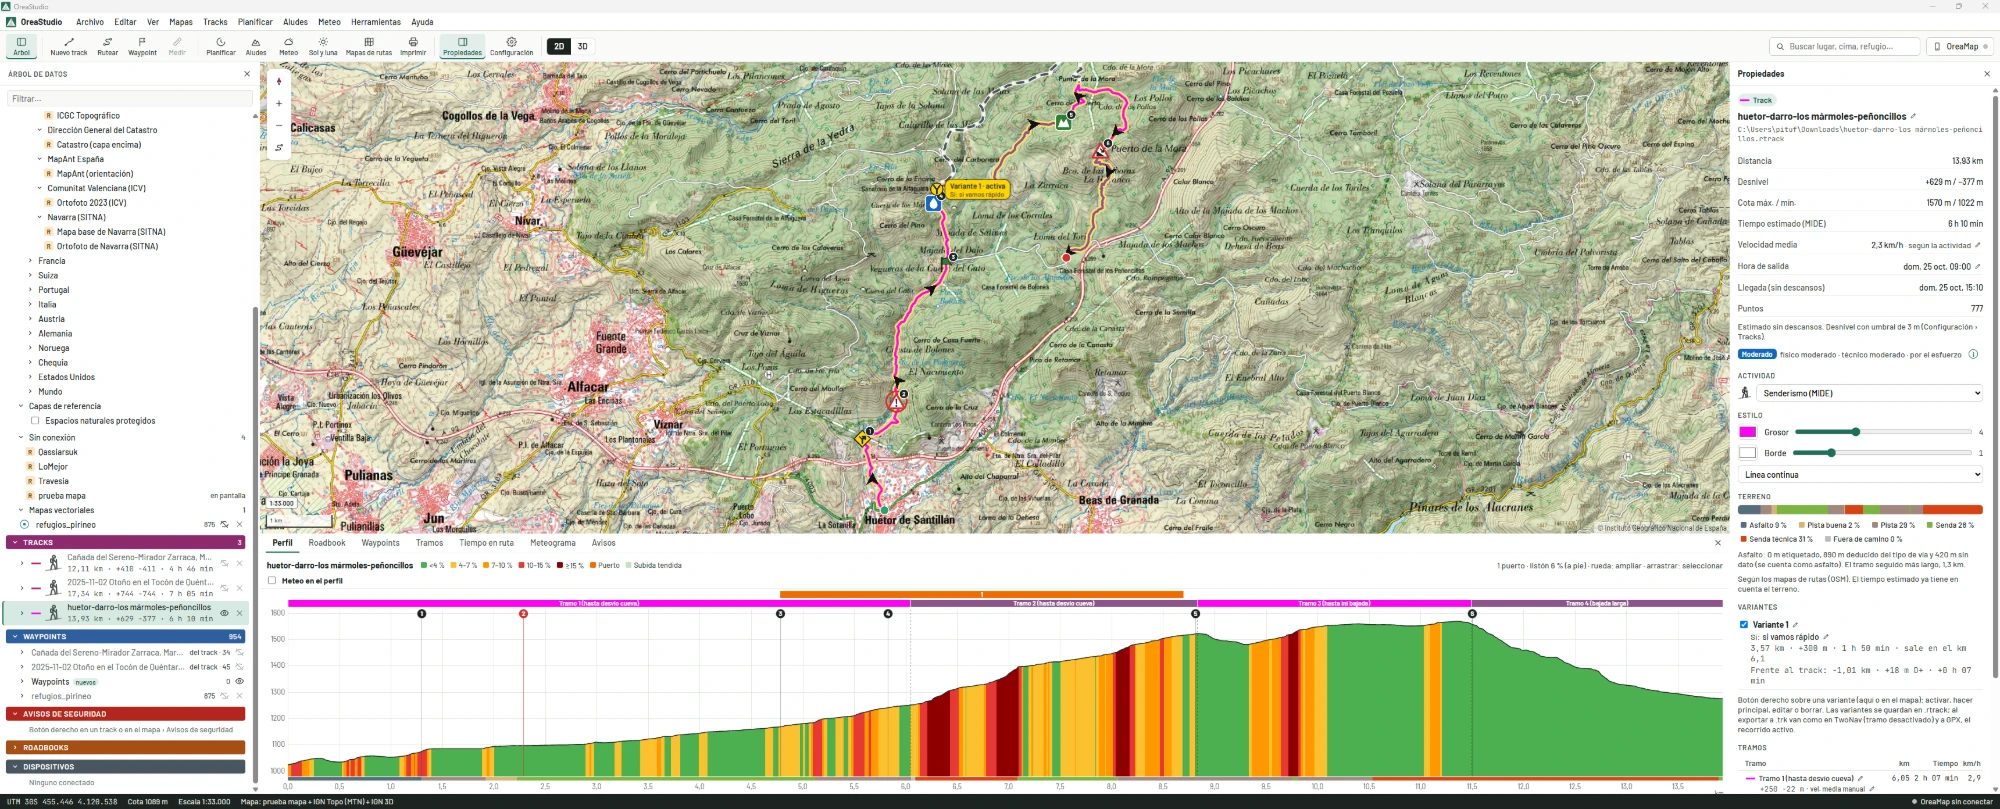Open the Avisos tab
Viewport: 2000px width, 809px height.
pos(604,543)
